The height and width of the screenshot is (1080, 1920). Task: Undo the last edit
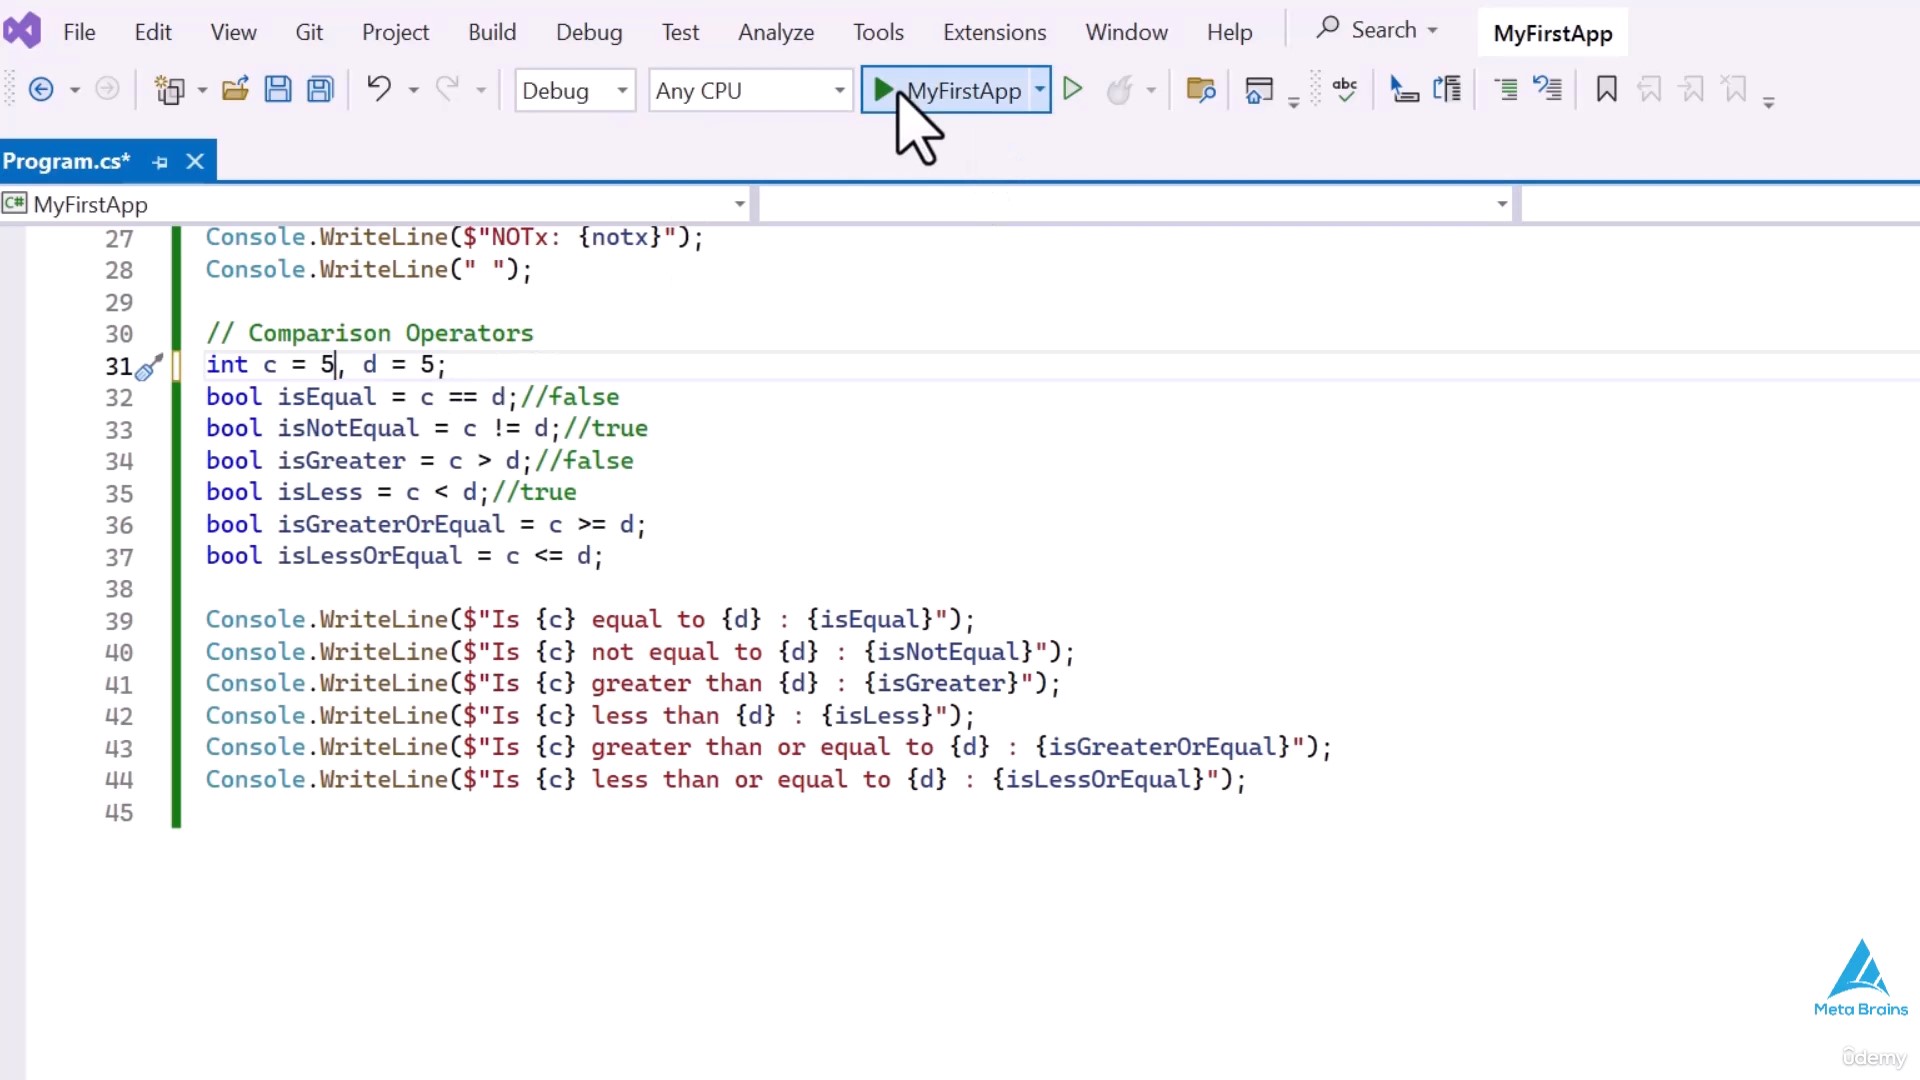(378, 90)
